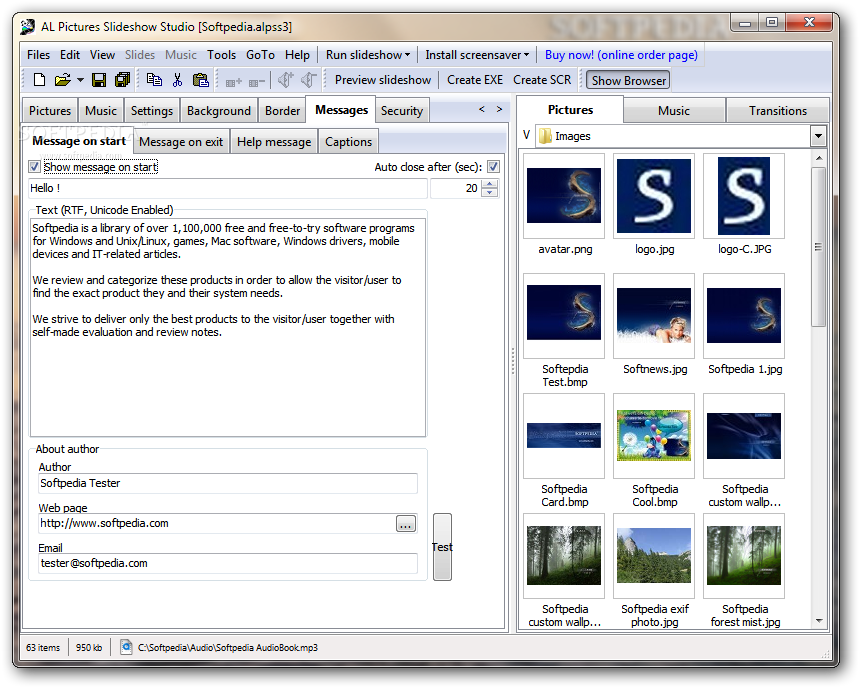Toggle Show message on start checkbox
This screenshot has height=688, width=860.
tap(35, 167)
